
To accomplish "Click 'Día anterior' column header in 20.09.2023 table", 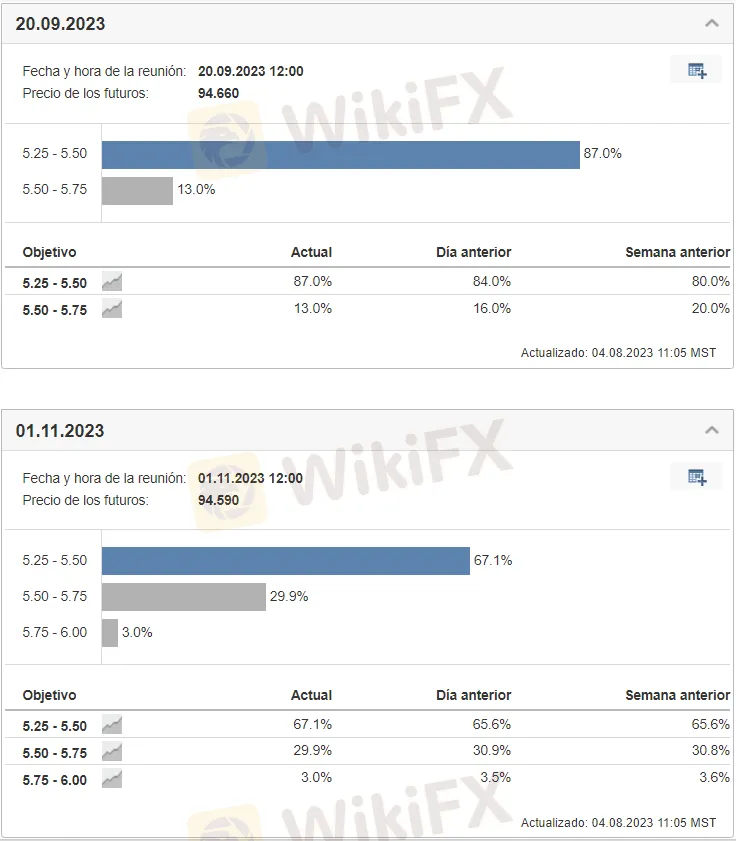I will click(473, 252).
